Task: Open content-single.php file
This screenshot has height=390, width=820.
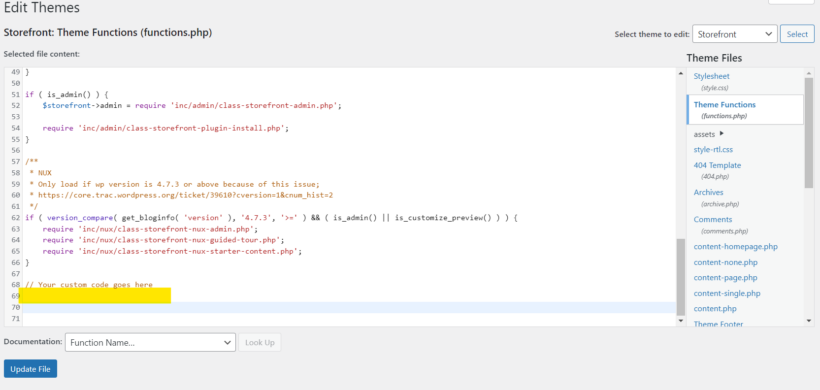Action: [727, 293]
